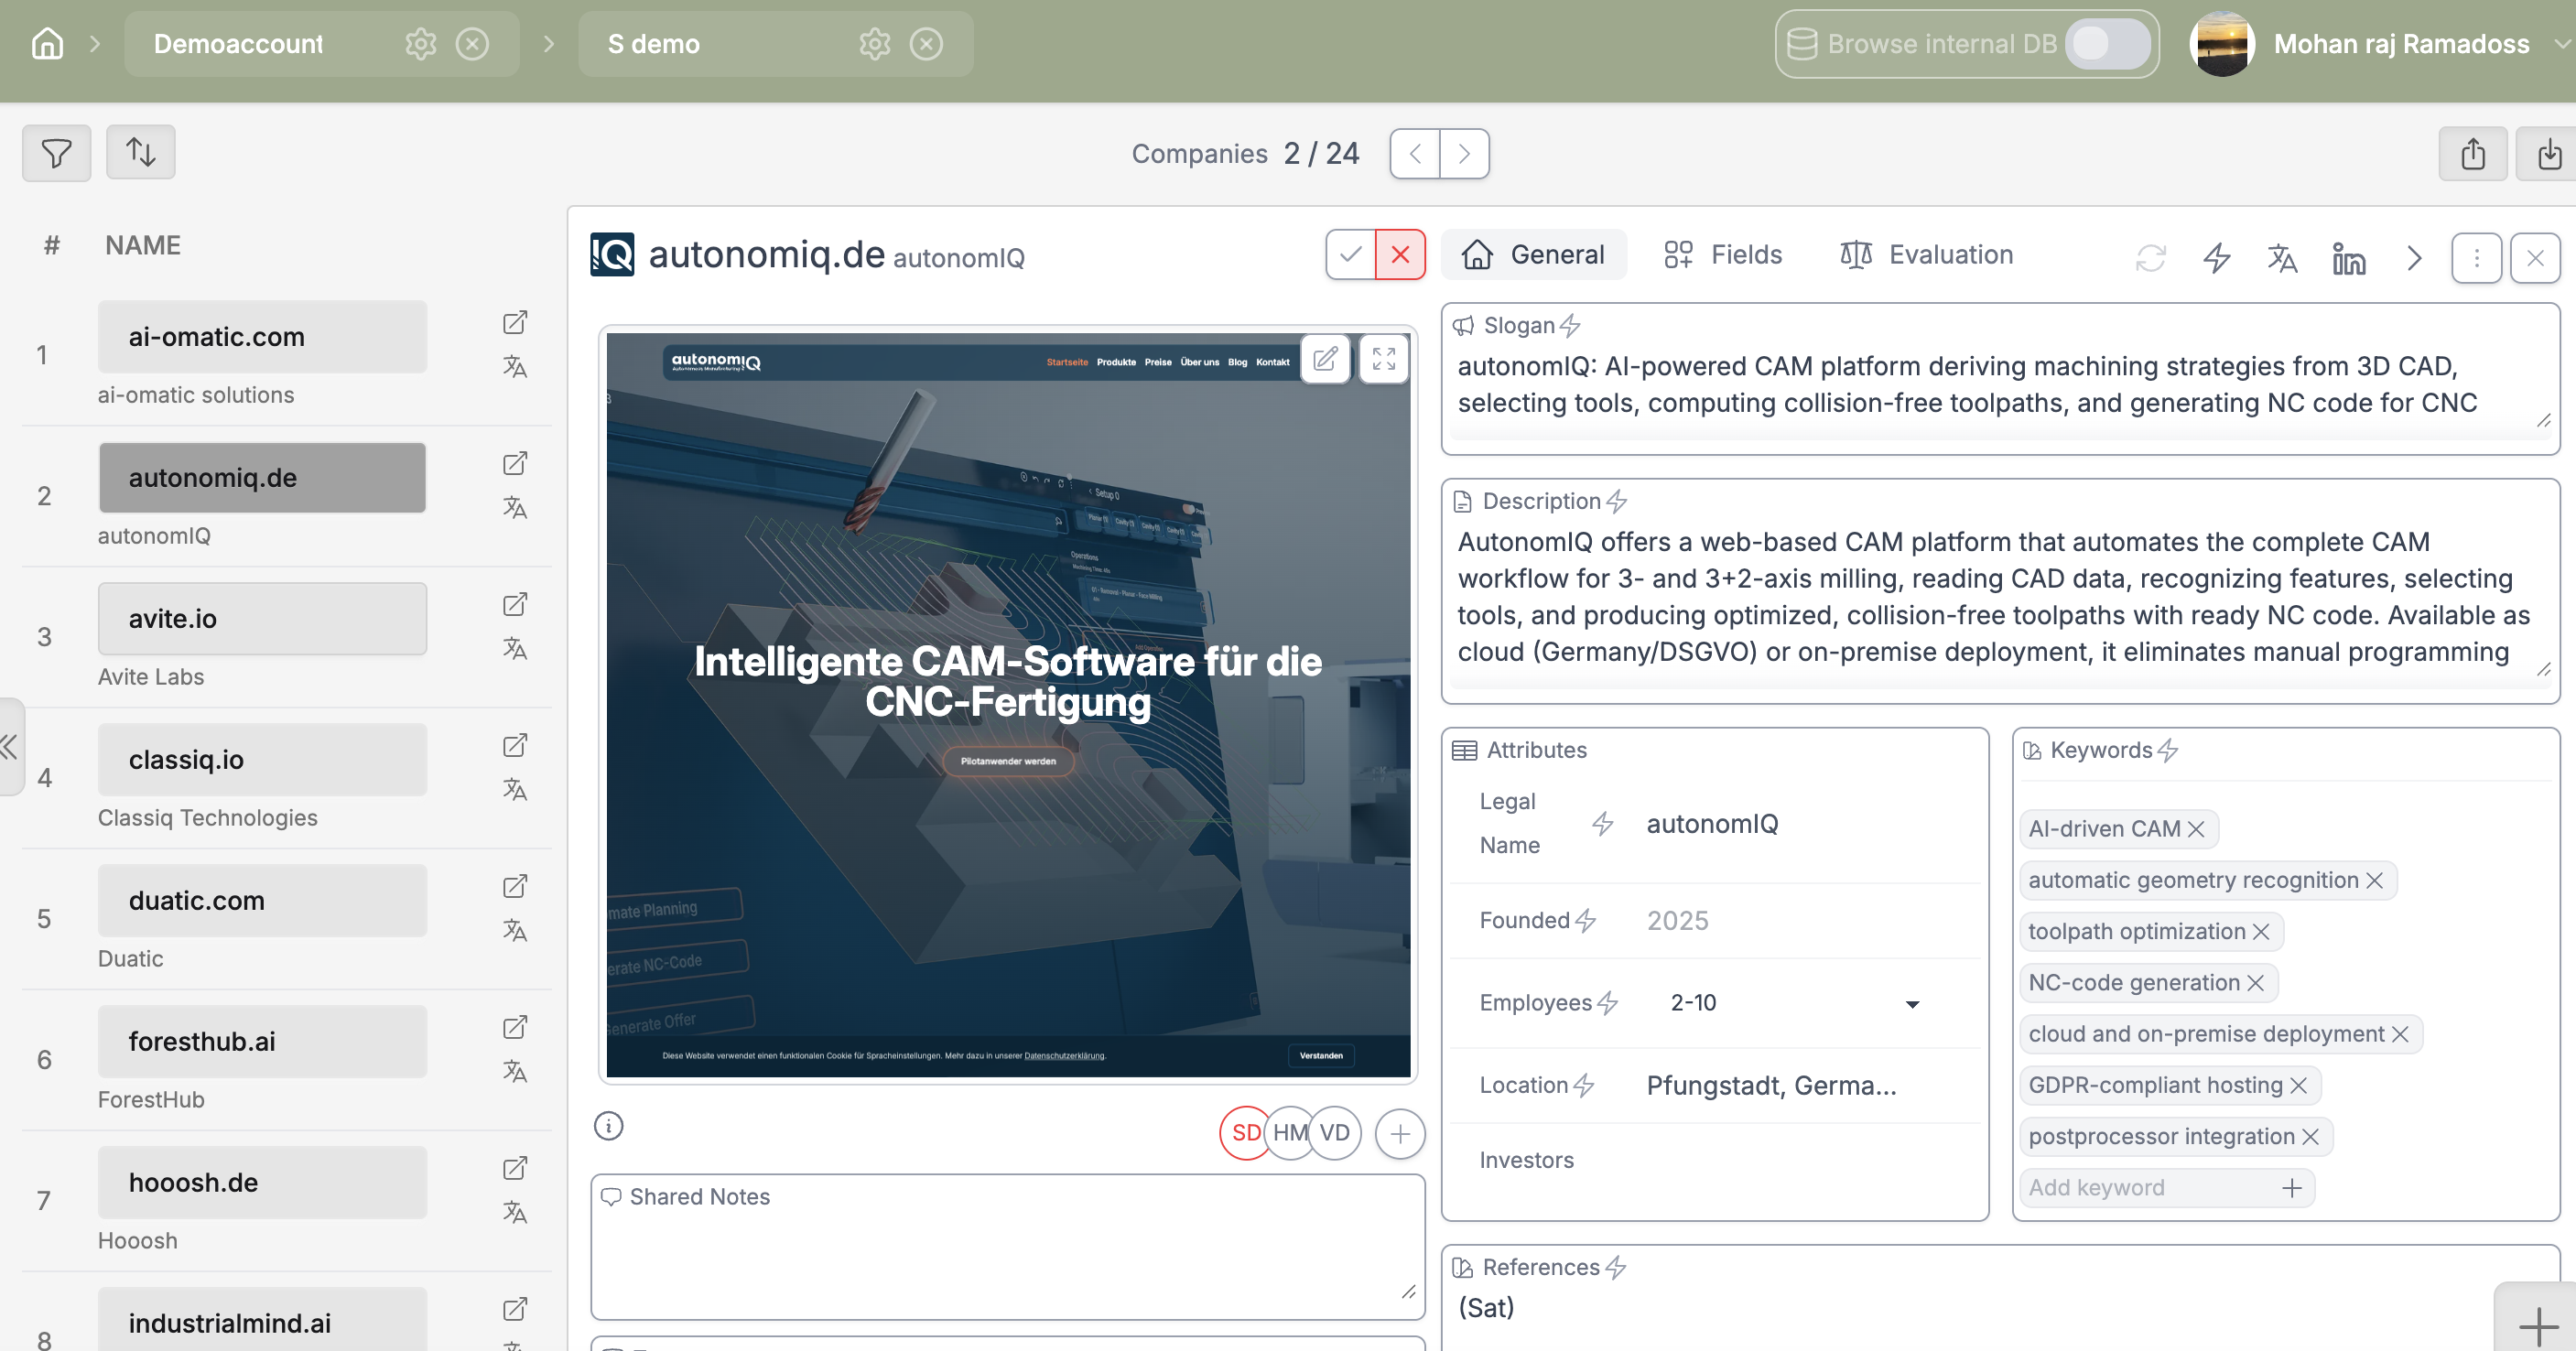Collapse the left sidebar chevron
The width and height of the screenshot is (2576, 1351).
click(x=10, y=747)
